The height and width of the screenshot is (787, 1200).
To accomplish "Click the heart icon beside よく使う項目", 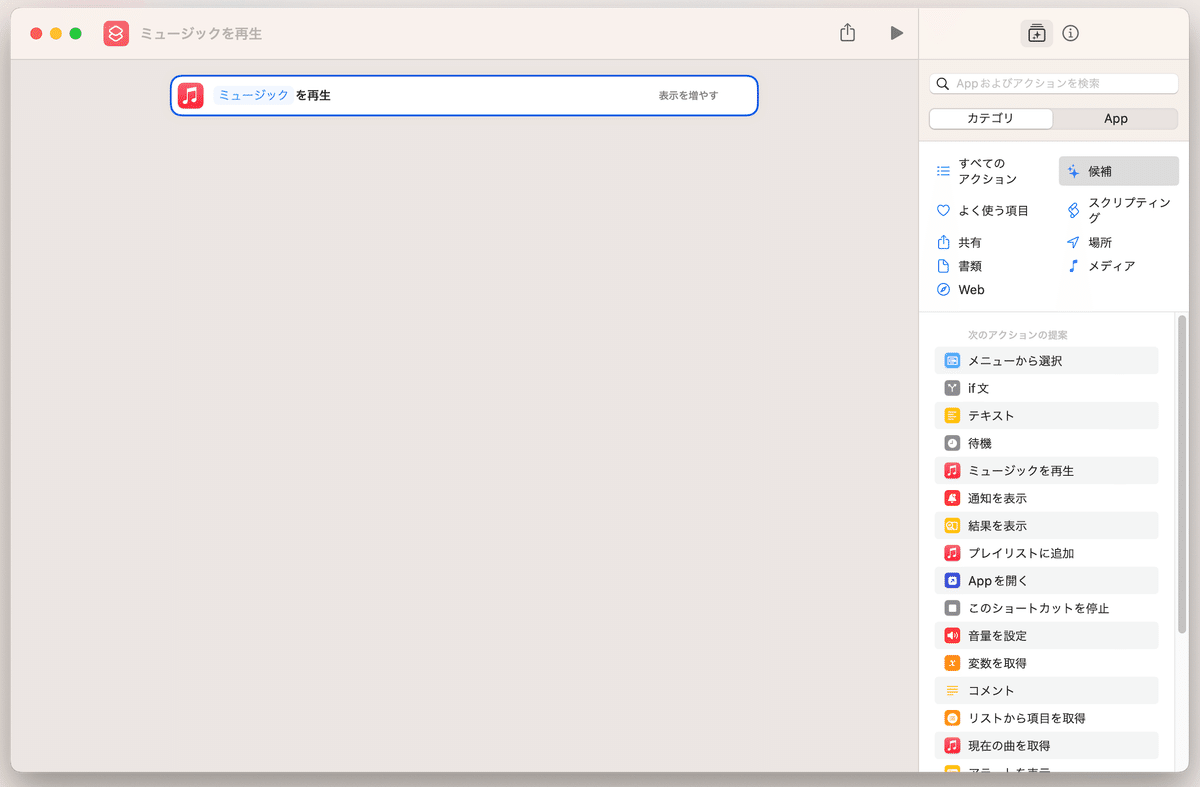I will pos(943,210).
